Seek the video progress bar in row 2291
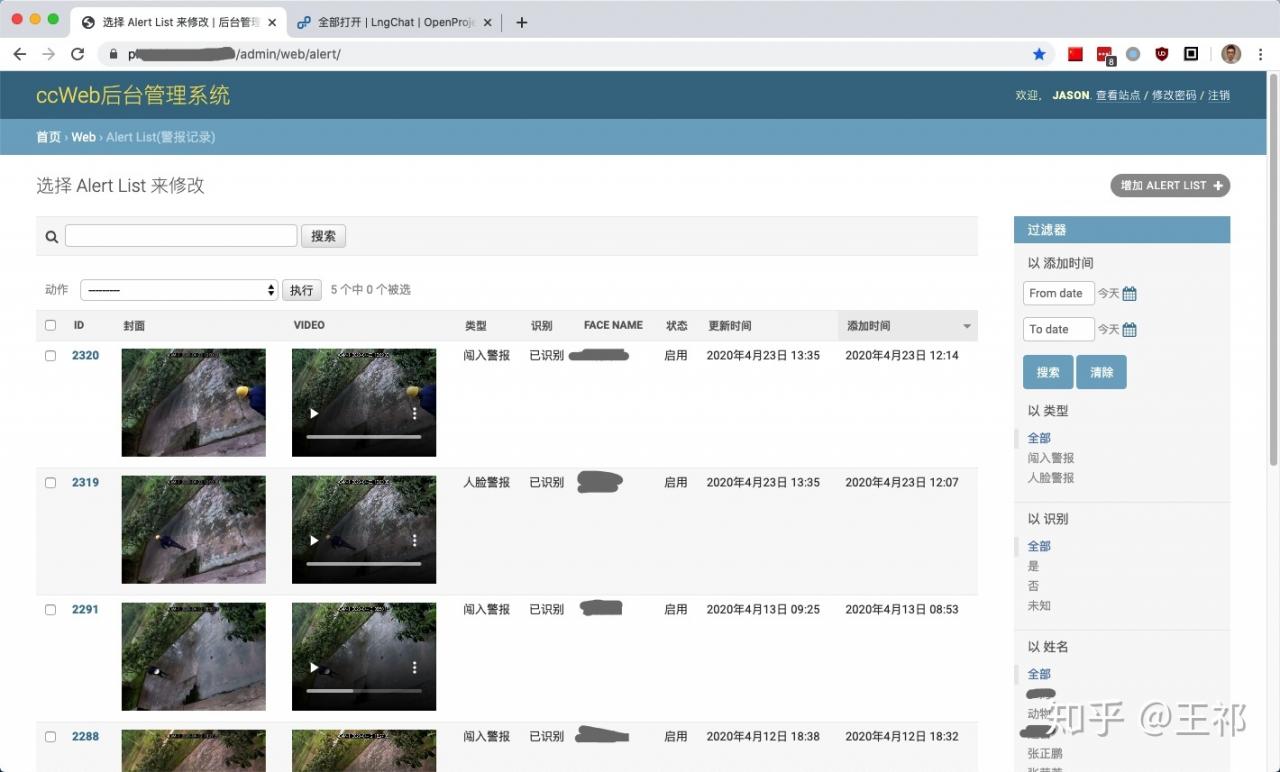The width and height of the screenshot is (1280, 772). tap(363, 691)
